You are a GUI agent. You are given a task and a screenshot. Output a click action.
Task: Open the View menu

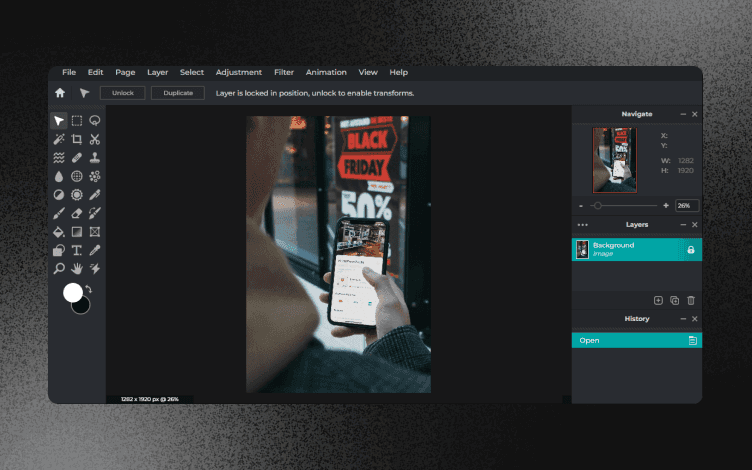[368, 72]
